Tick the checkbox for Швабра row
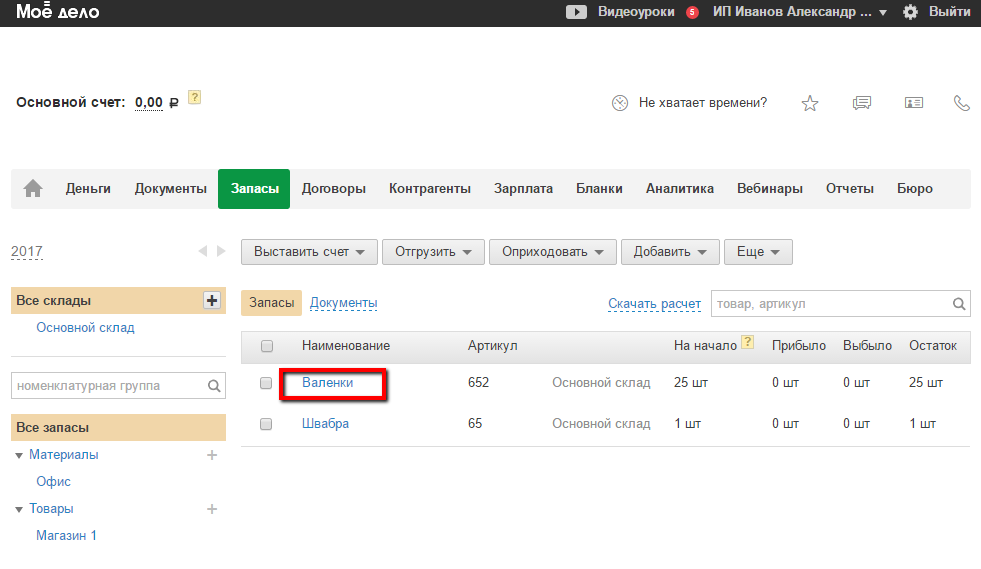Image resolution: width=981 pixels, height=569 pixels. [266, 424]
